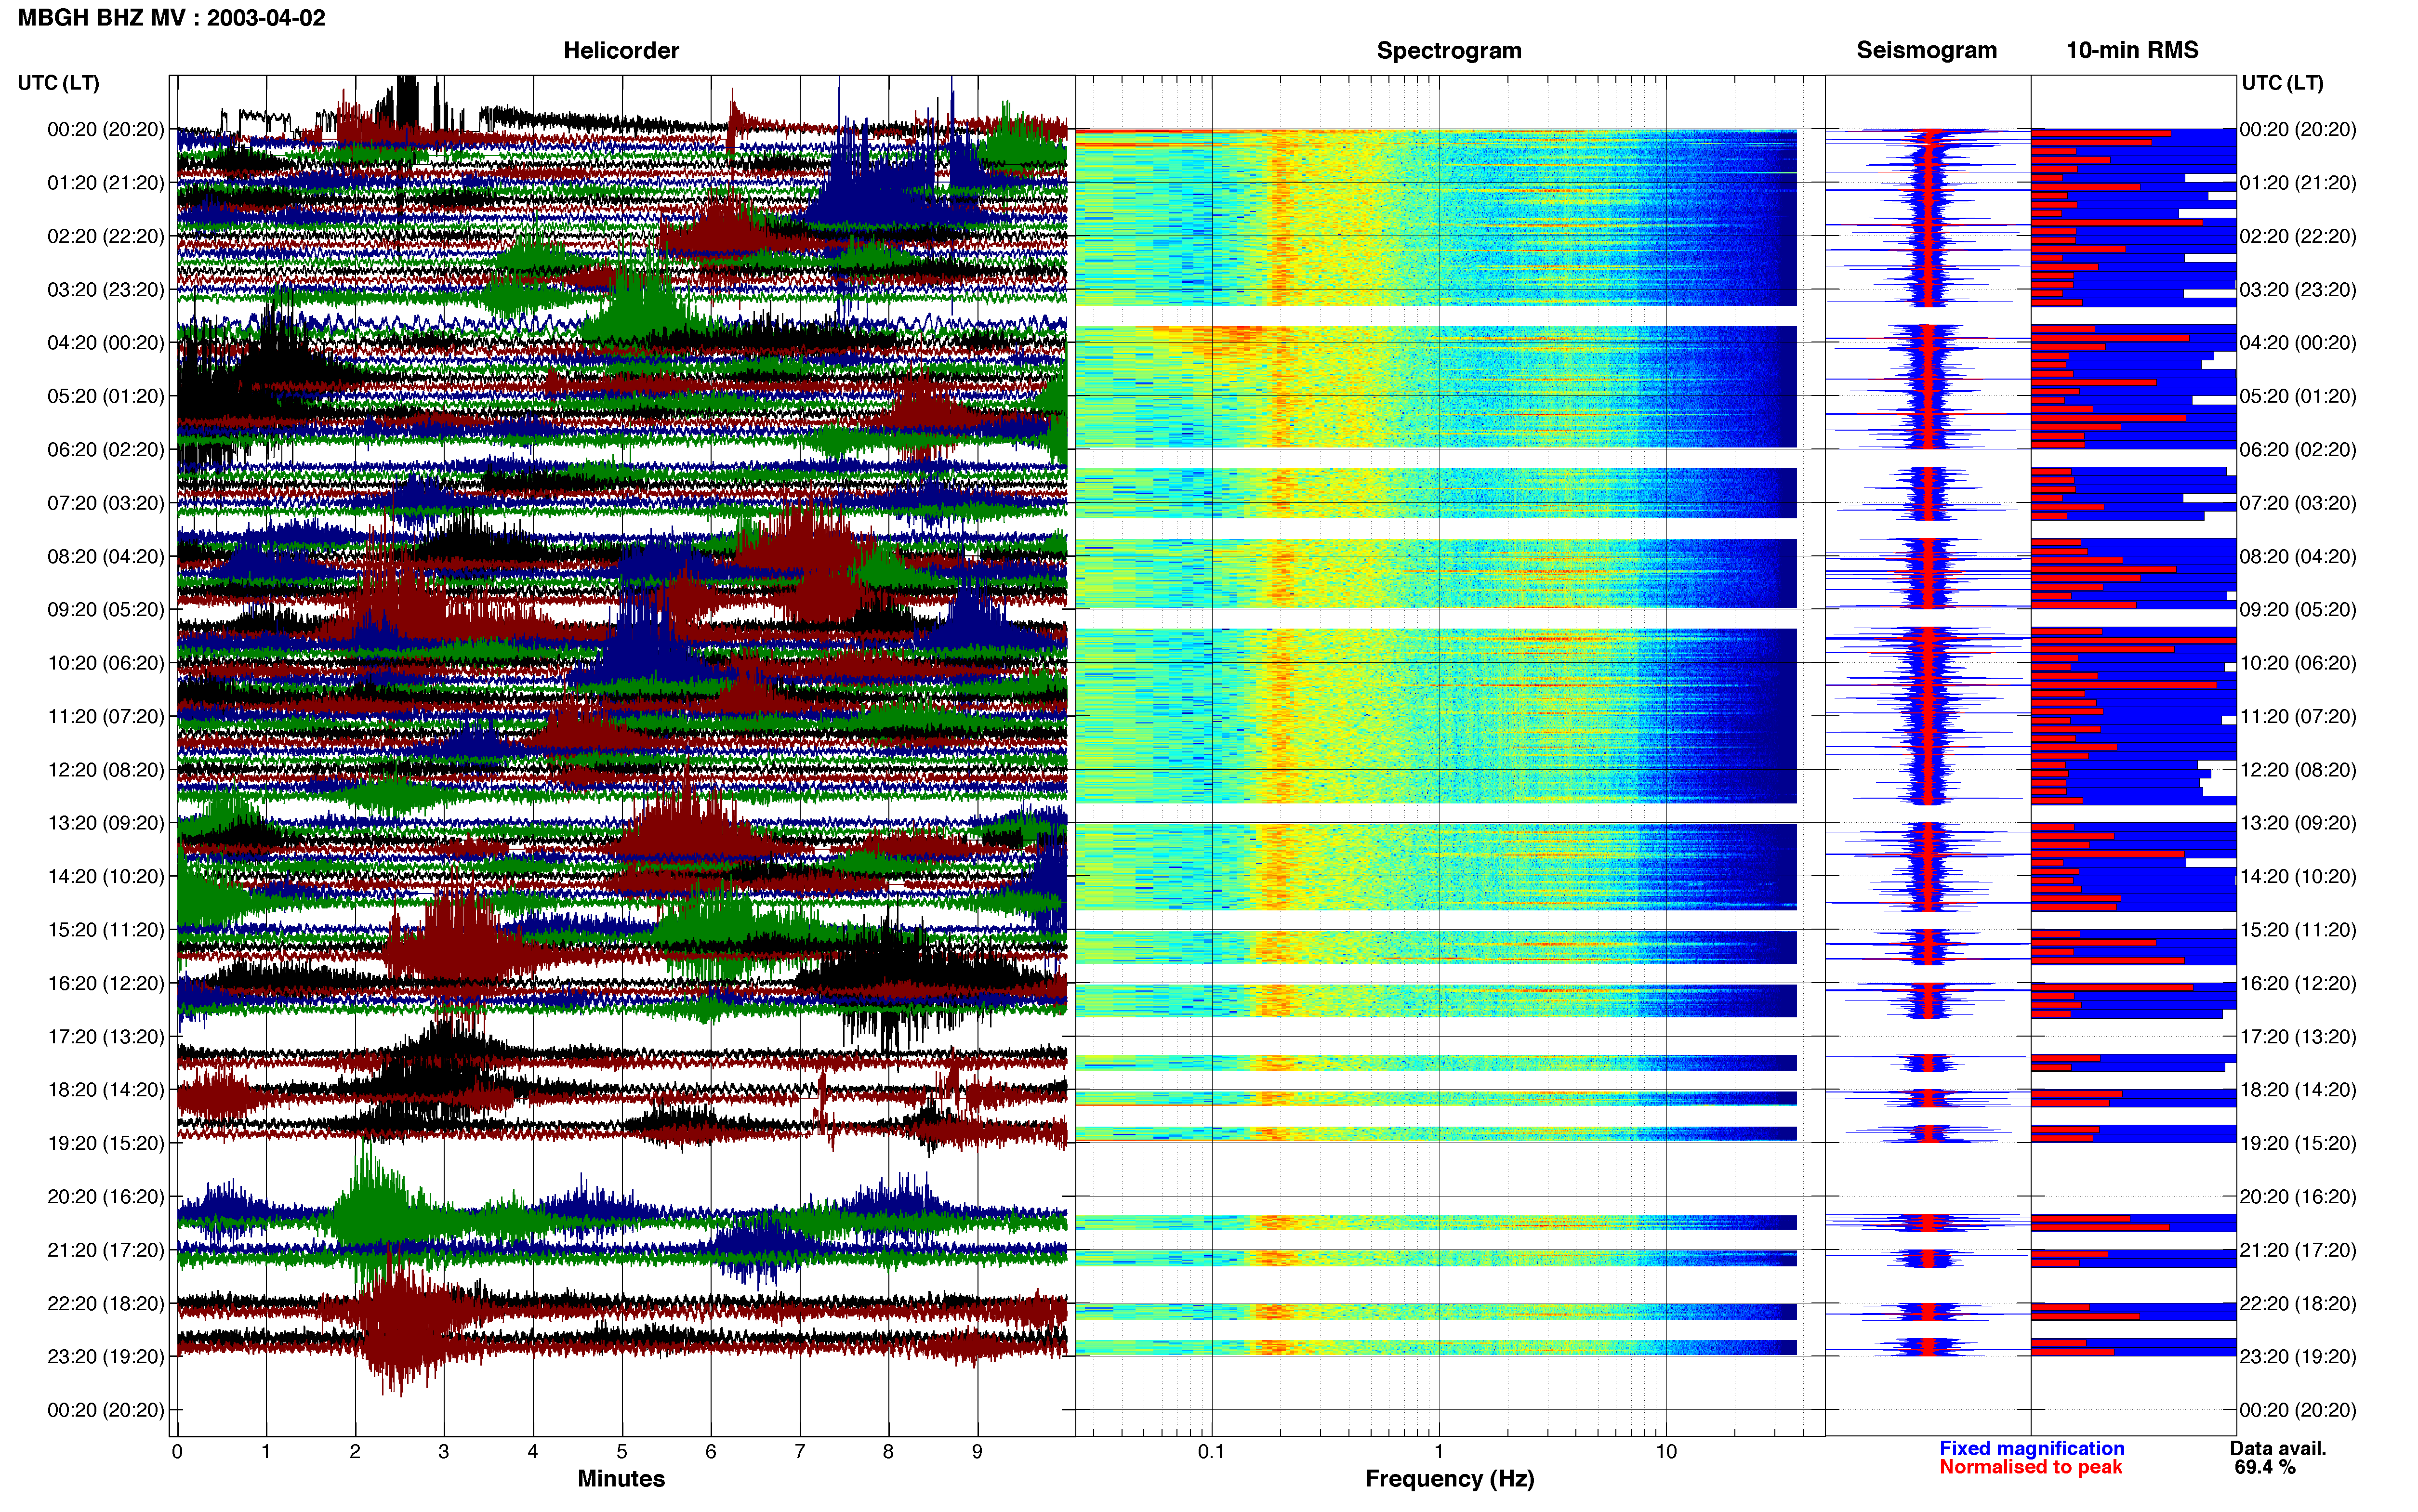Click the "3" tick on the Minutes axis
2418x1512 pixels.
[444, 1451]
